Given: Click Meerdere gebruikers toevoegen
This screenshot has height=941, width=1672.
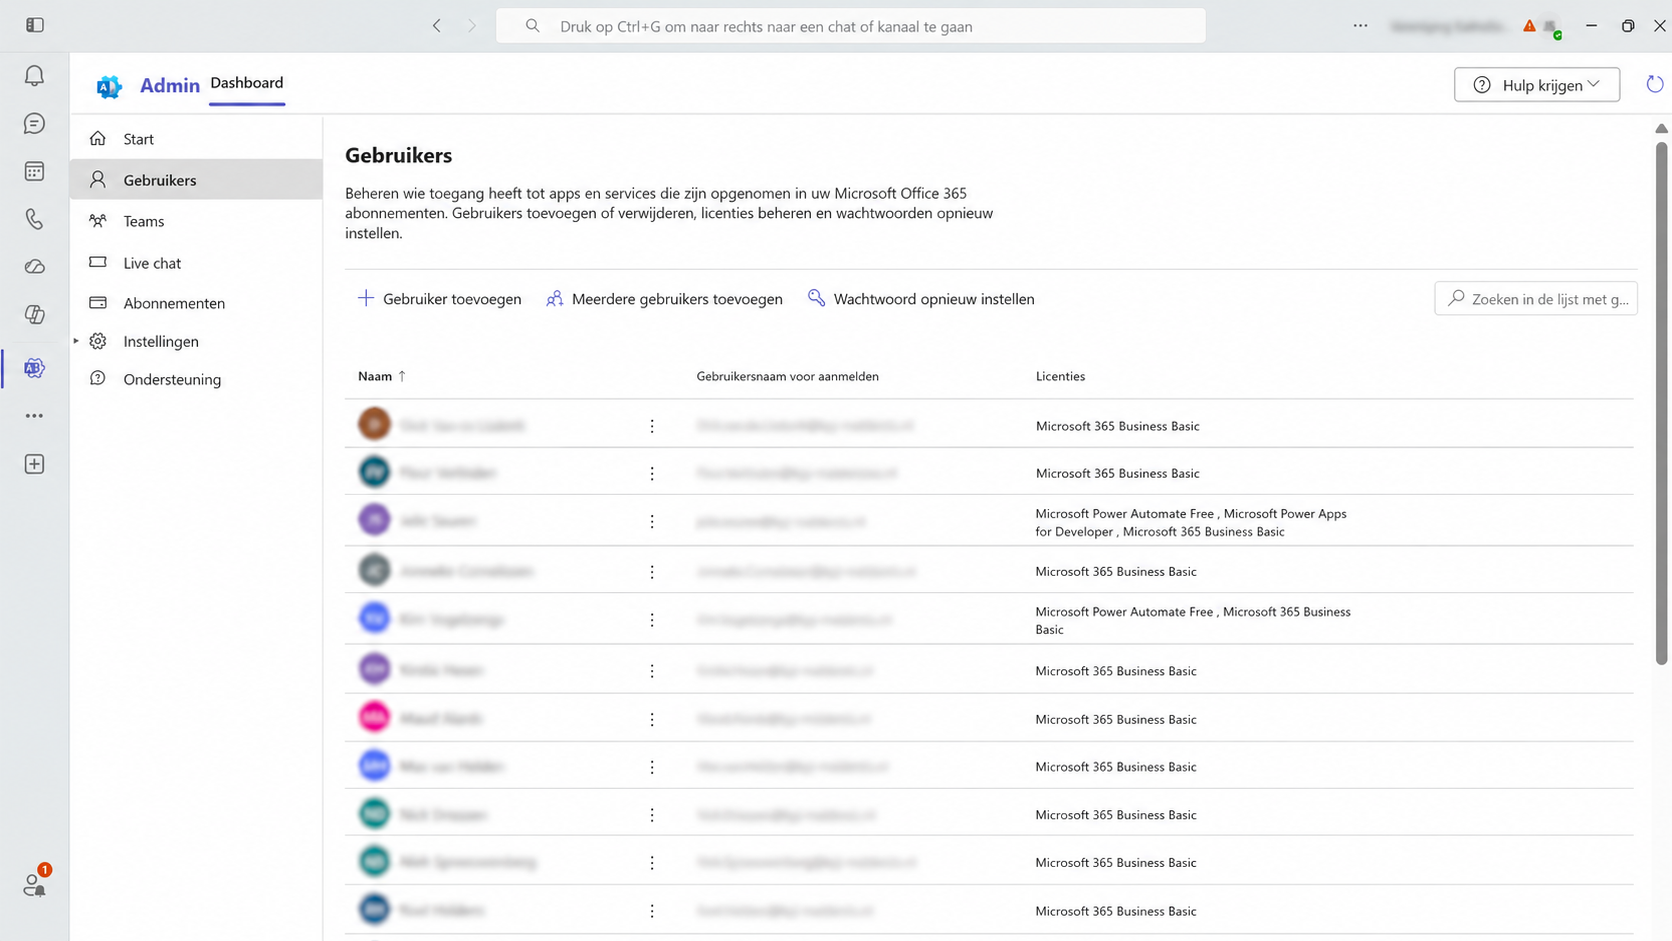Looking at the screenshot, I should tap(664, 299).
